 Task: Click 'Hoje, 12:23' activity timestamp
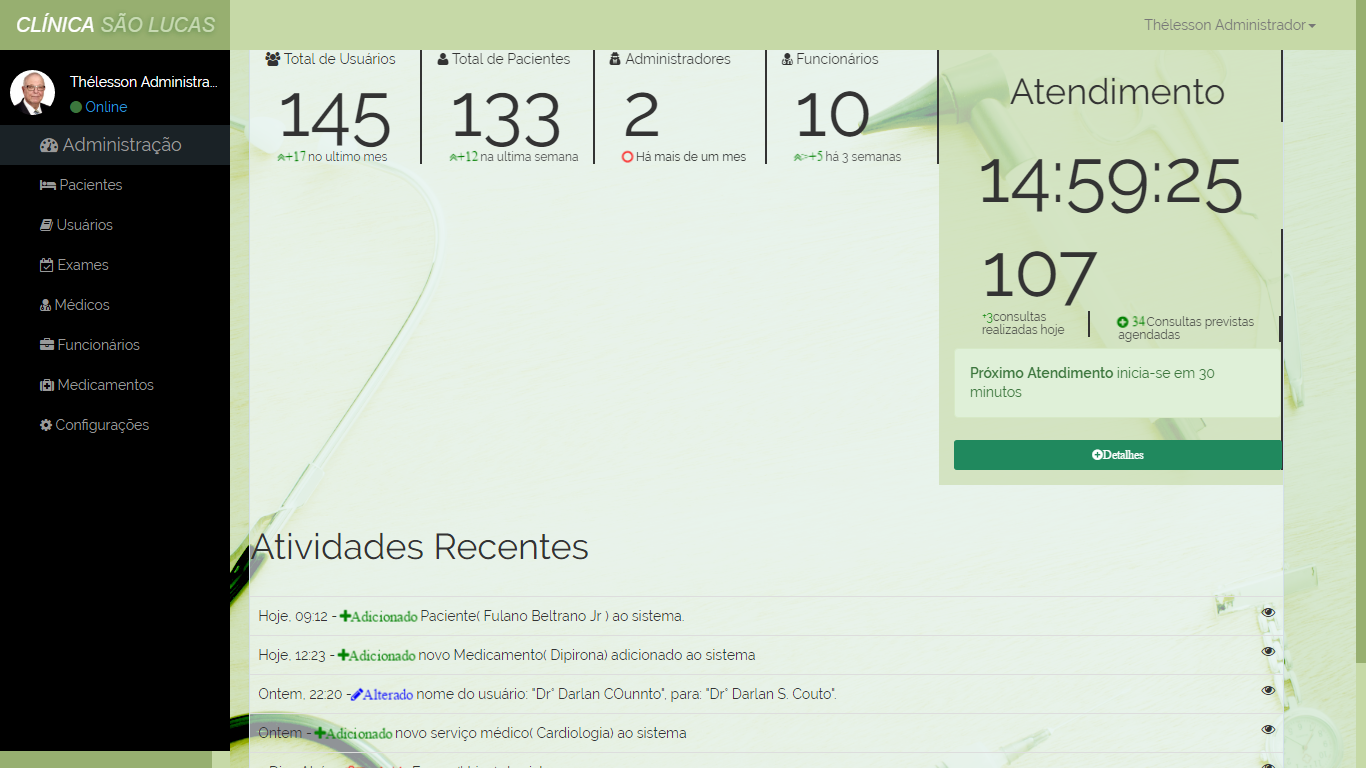click(x=292, y=655)
